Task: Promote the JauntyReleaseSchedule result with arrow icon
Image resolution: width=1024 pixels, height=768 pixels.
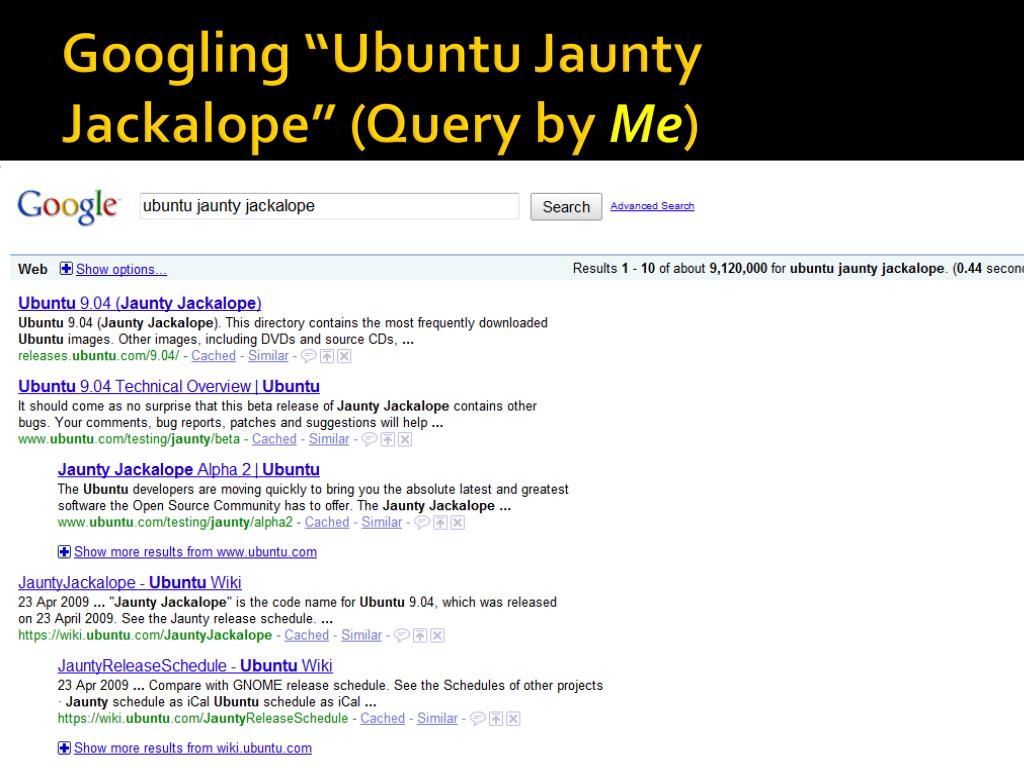Action: 496,719
